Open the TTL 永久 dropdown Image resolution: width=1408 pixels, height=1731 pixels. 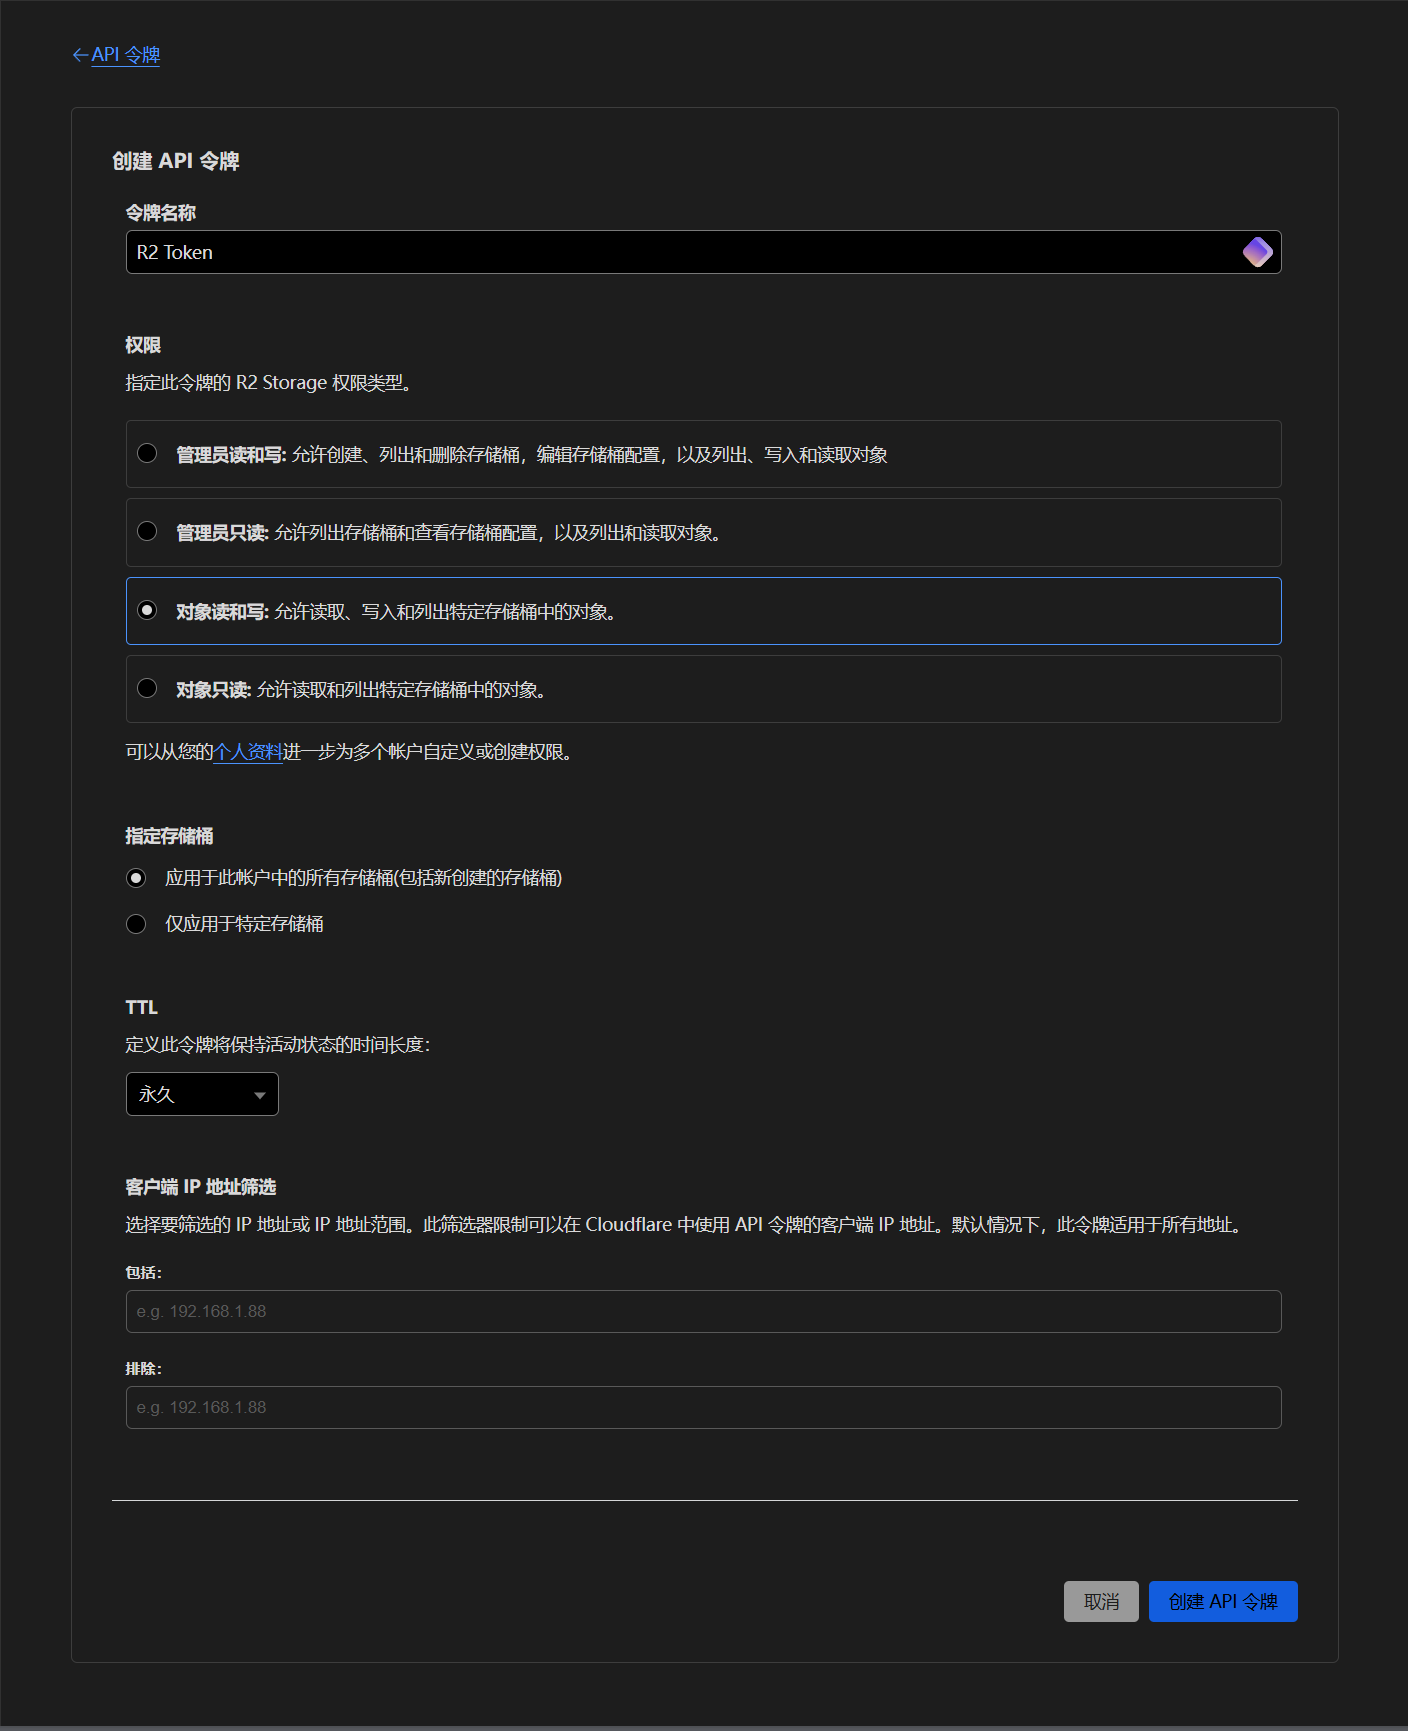tap(202, 1094)
